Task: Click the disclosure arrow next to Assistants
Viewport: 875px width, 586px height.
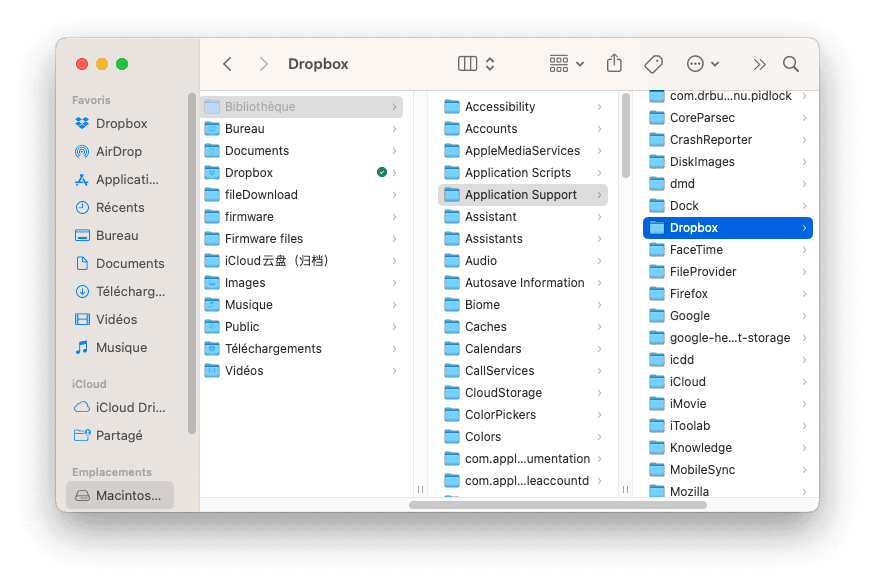Action: (x=598, y=238)
